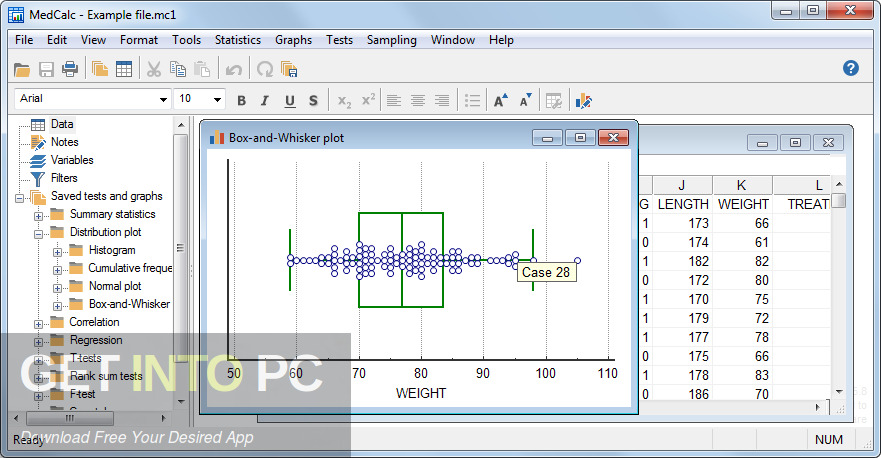Click the Copy icon in toolbar
Image resolution: width=881 pixels, height=458 pixels.
click(x=178, y=69)
